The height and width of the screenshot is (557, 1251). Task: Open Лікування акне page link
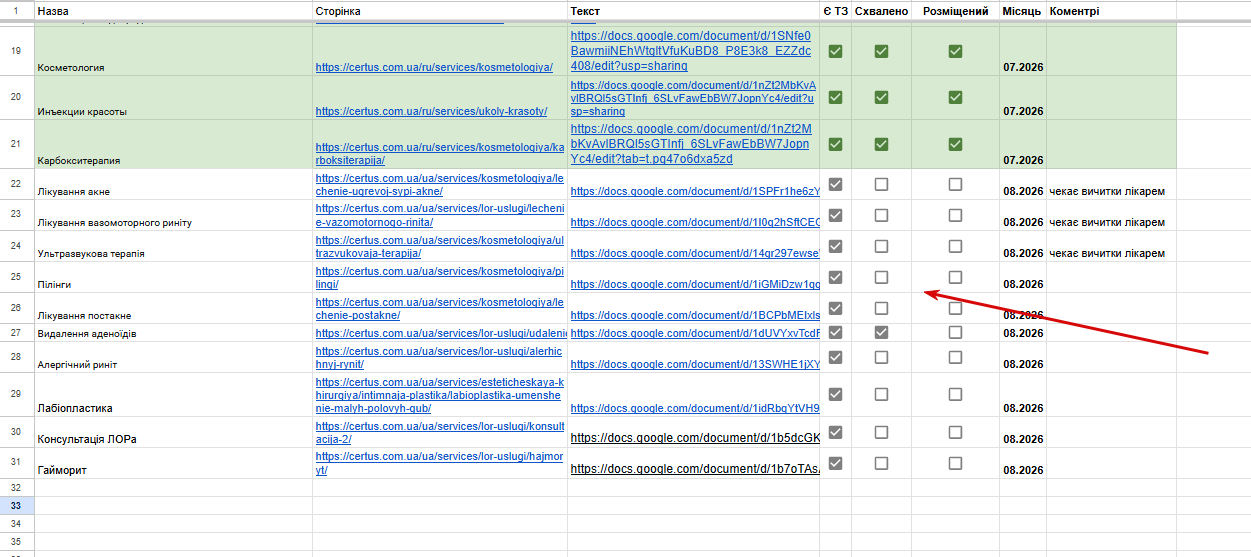click(440, 185)
